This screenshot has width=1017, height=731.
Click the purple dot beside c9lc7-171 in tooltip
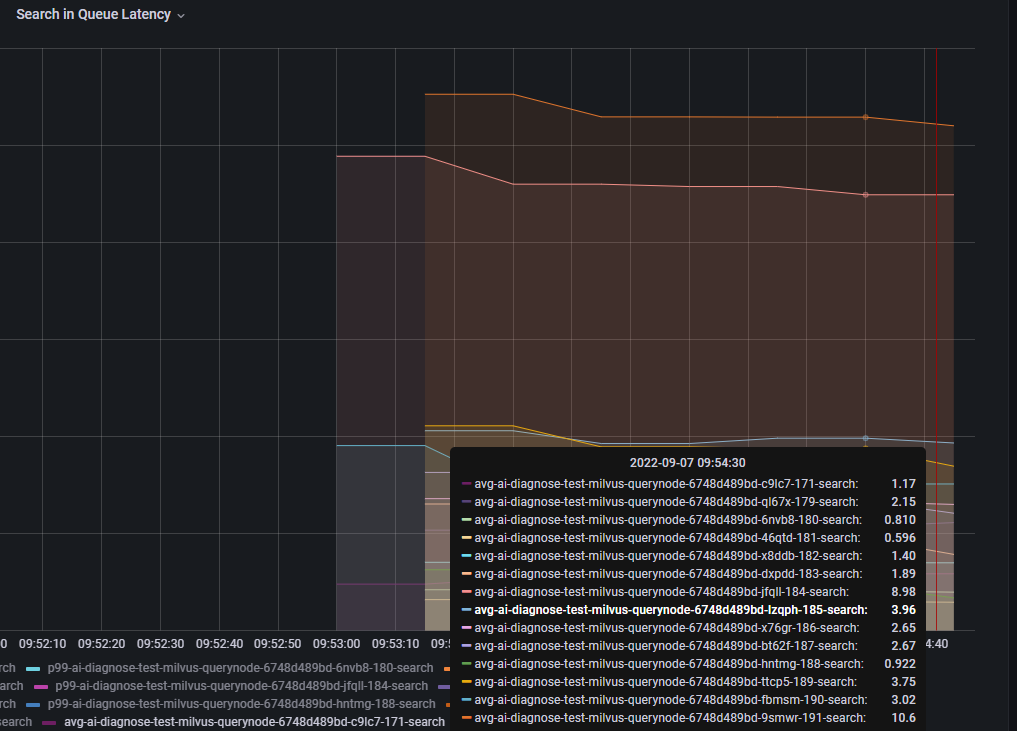pos(466,483)
